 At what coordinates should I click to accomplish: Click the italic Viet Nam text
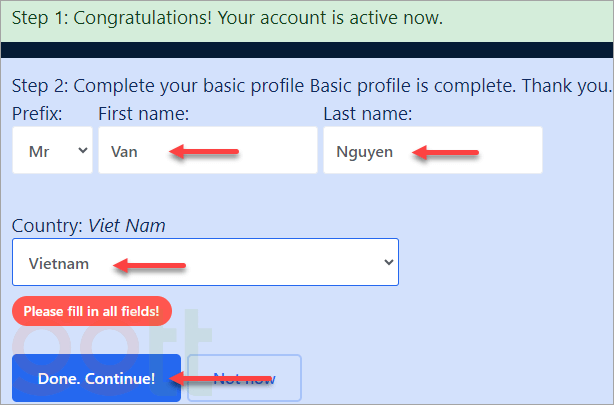127,226
